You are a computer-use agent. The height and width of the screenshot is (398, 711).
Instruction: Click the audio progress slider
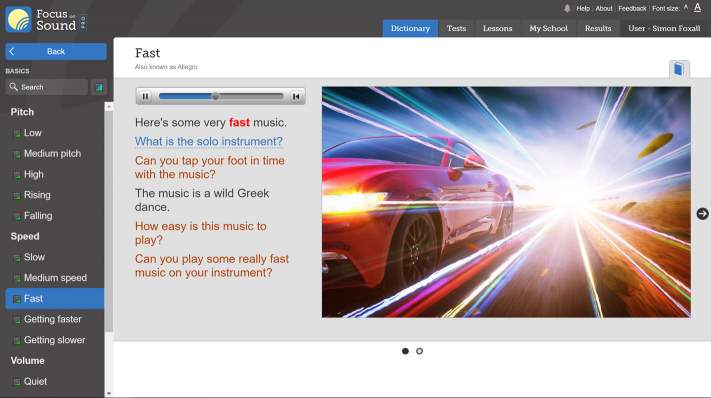pos(221,96)
